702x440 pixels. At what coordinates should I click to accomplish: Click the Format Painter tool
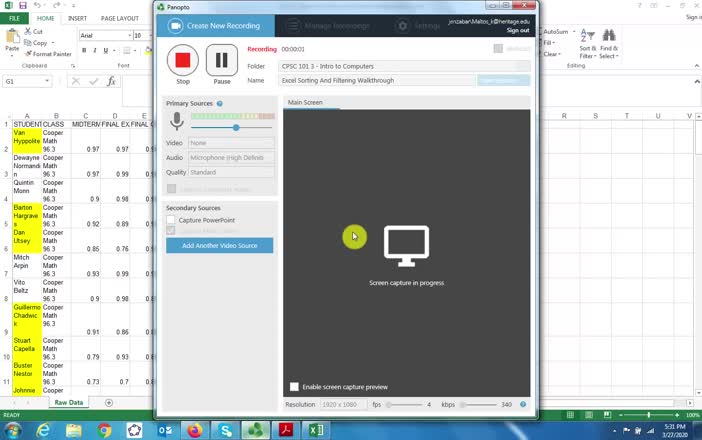tap(48, 54)
